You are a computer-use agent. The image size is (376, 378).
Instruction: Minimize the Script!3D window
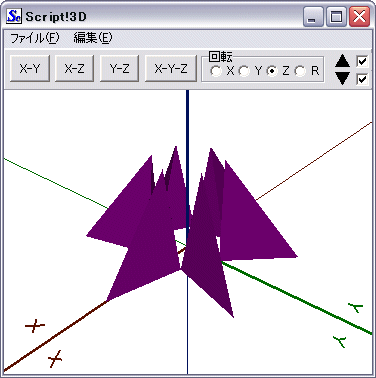(x=313, y=17)
